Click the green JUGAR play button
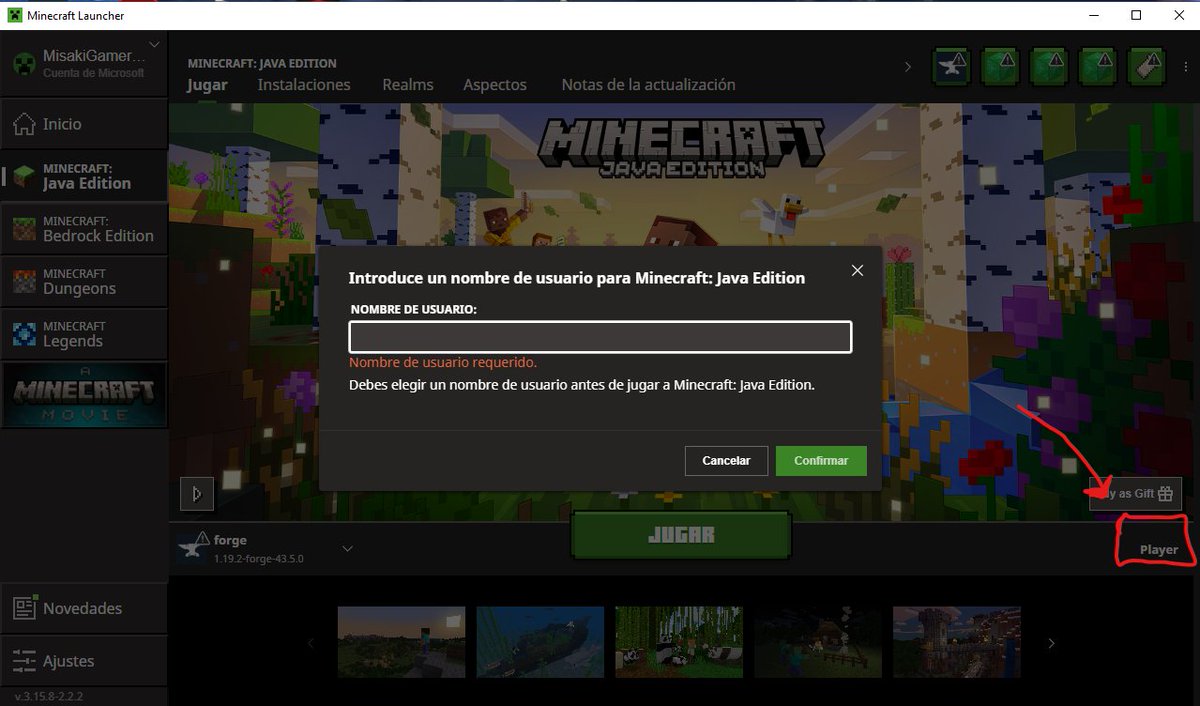 coord(681,535)
